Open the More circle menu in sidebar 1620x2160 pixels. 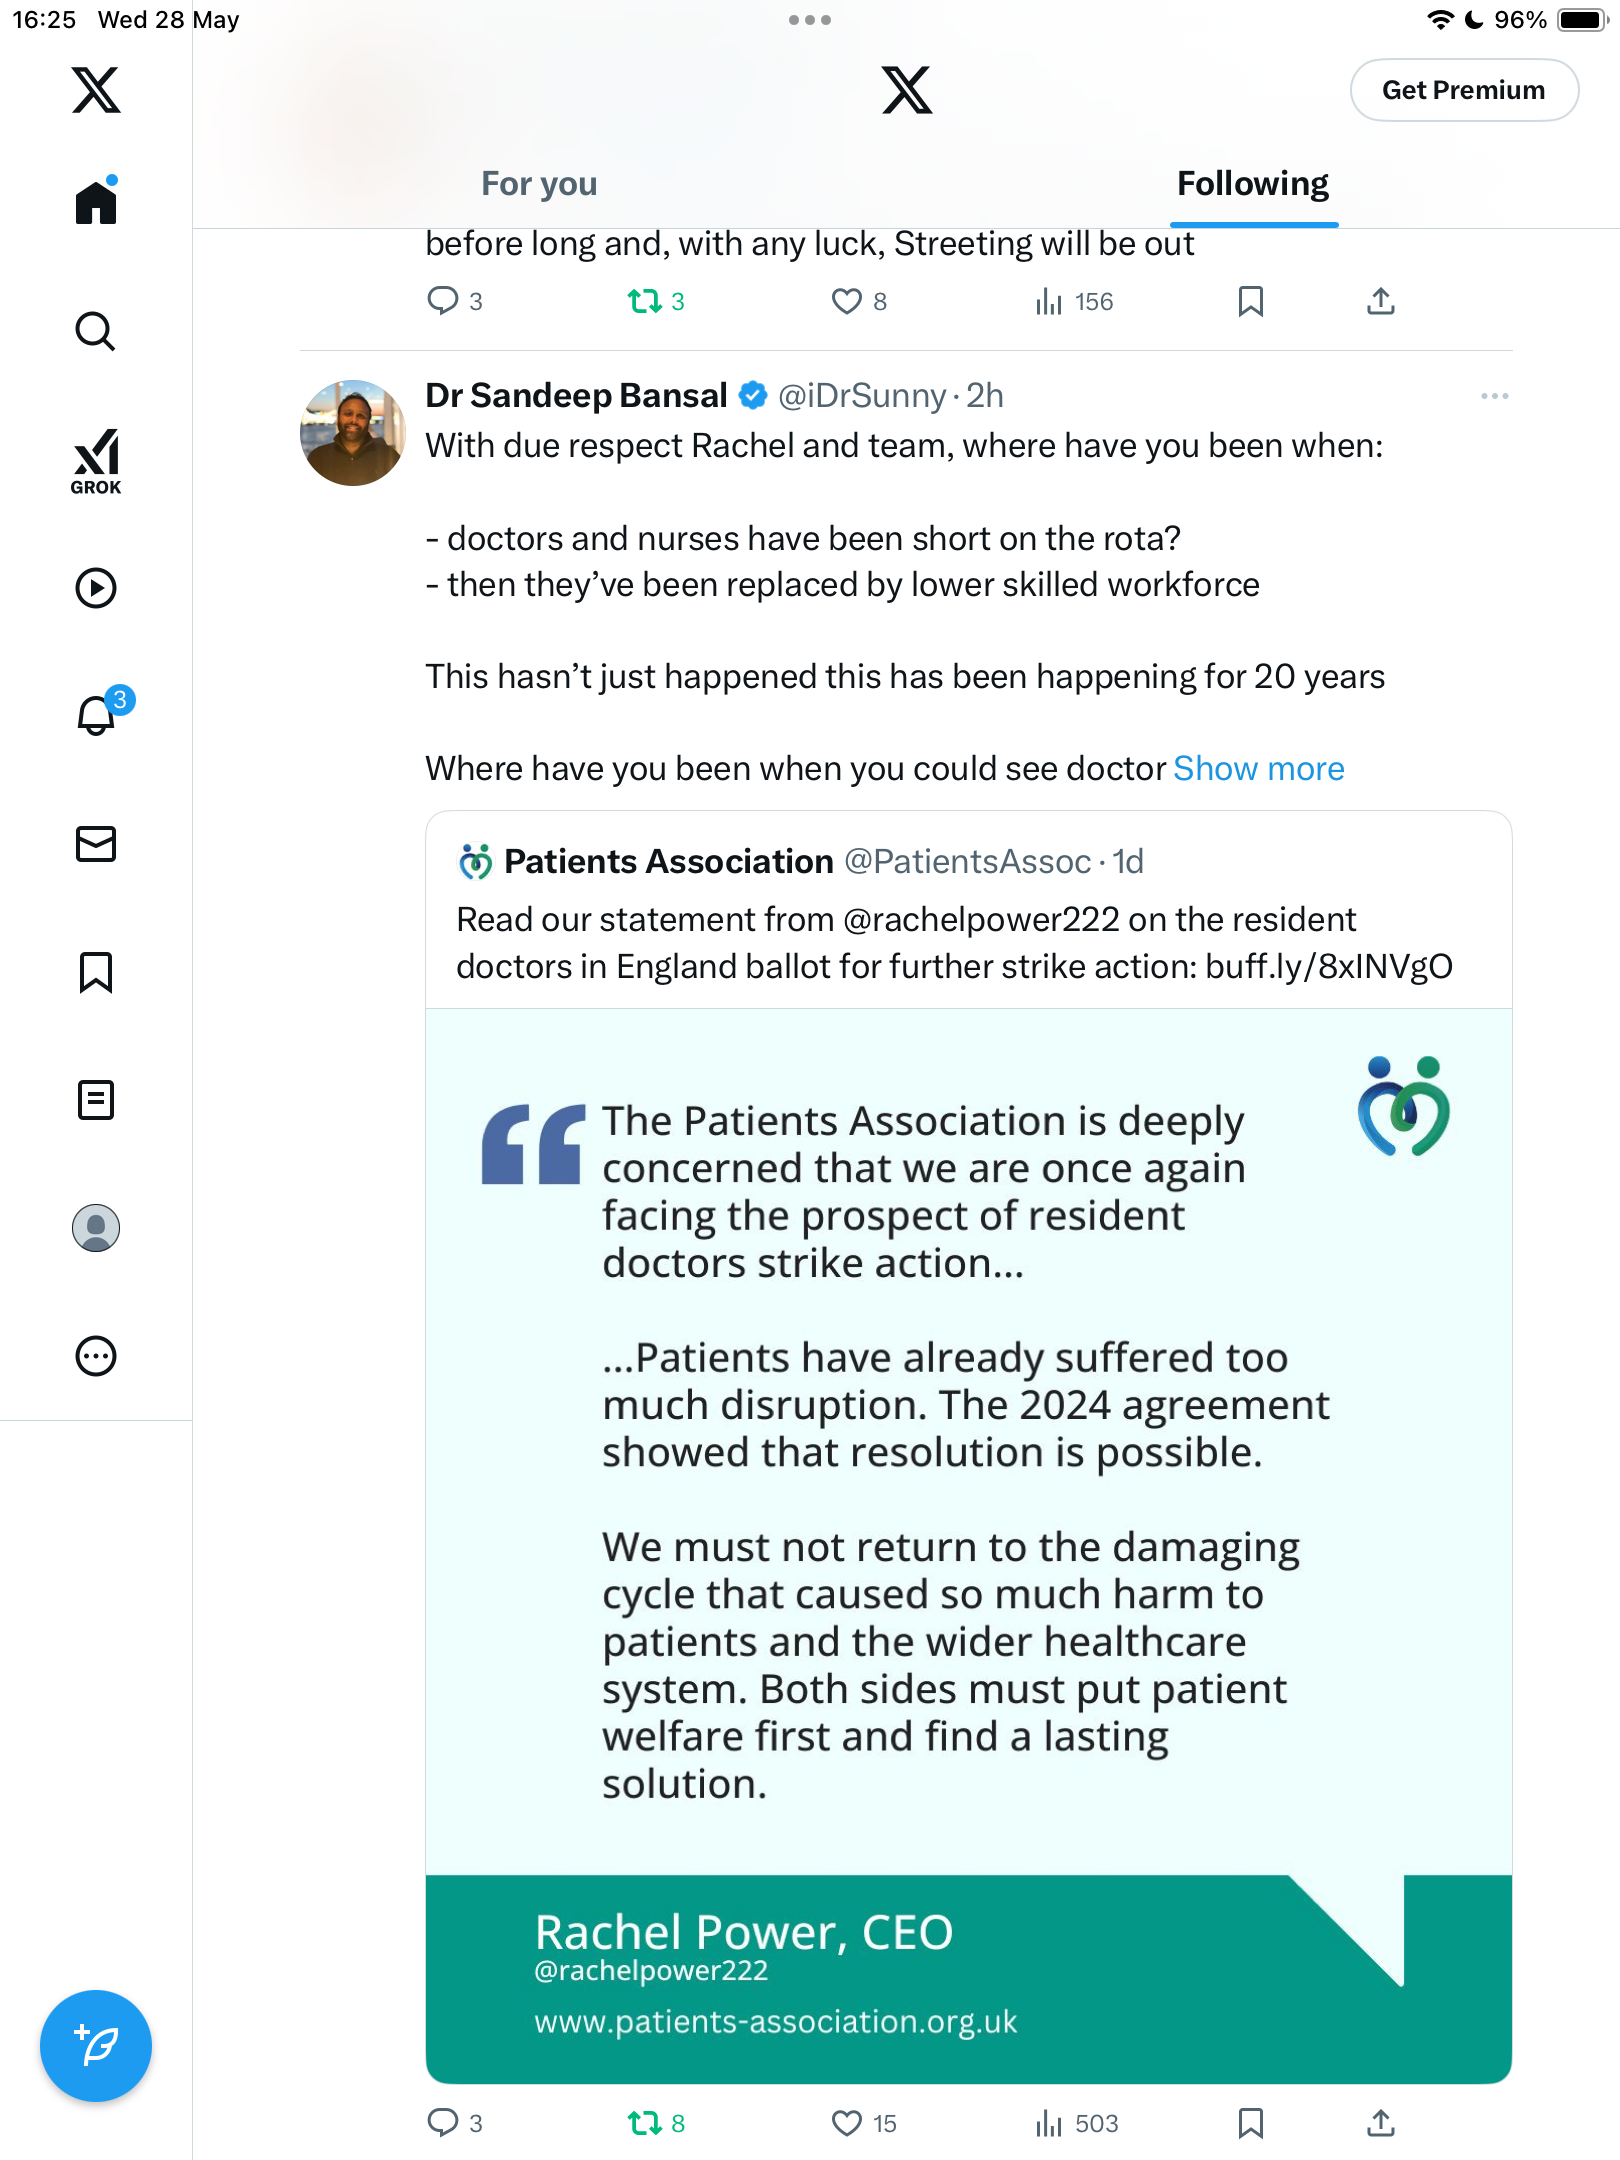96,1356
